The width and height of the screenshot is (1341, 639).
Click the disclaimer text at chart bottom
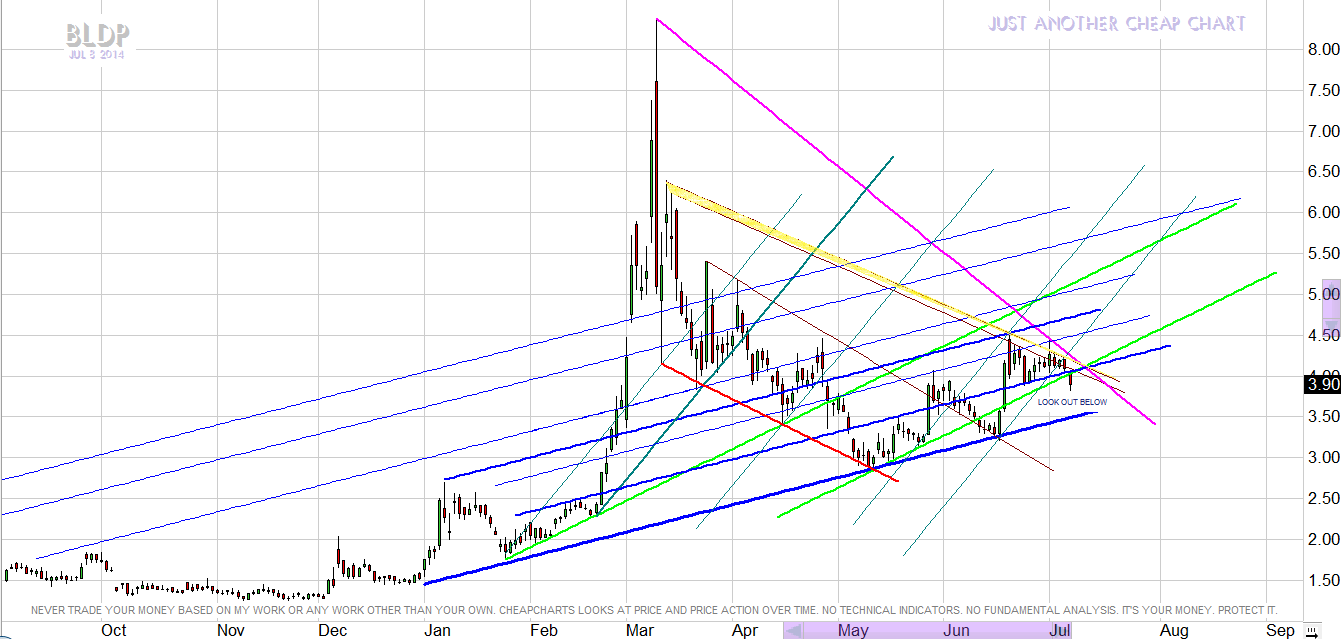click(x=654, y=609)
